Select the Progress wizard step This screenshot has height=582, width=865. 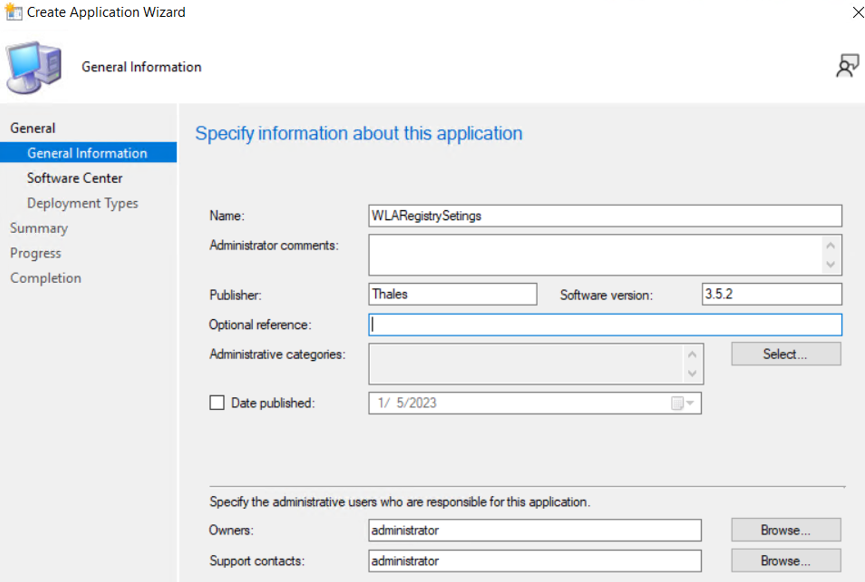click(x=36, y=253)
